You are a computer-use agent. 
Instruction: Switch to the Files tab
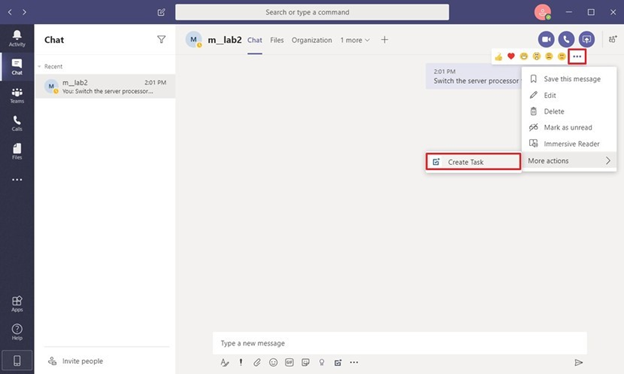pyautogui.click(x=277, y=40)
